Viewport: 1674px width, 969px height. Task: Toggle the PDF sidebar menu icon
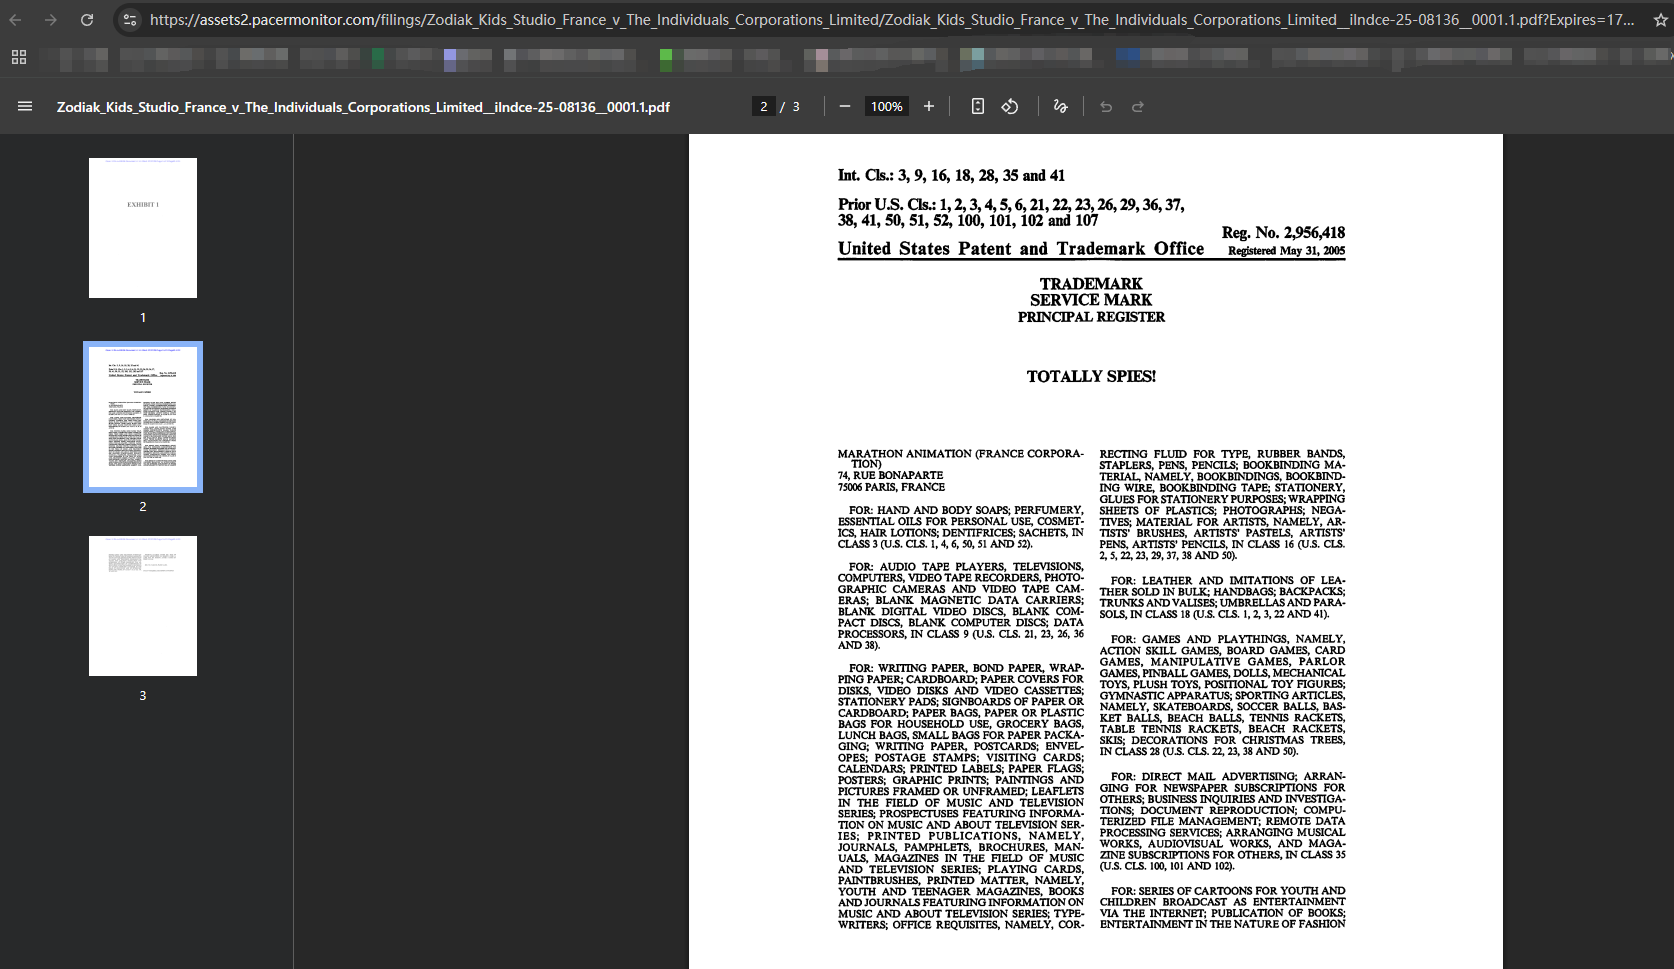click(25, 106)
